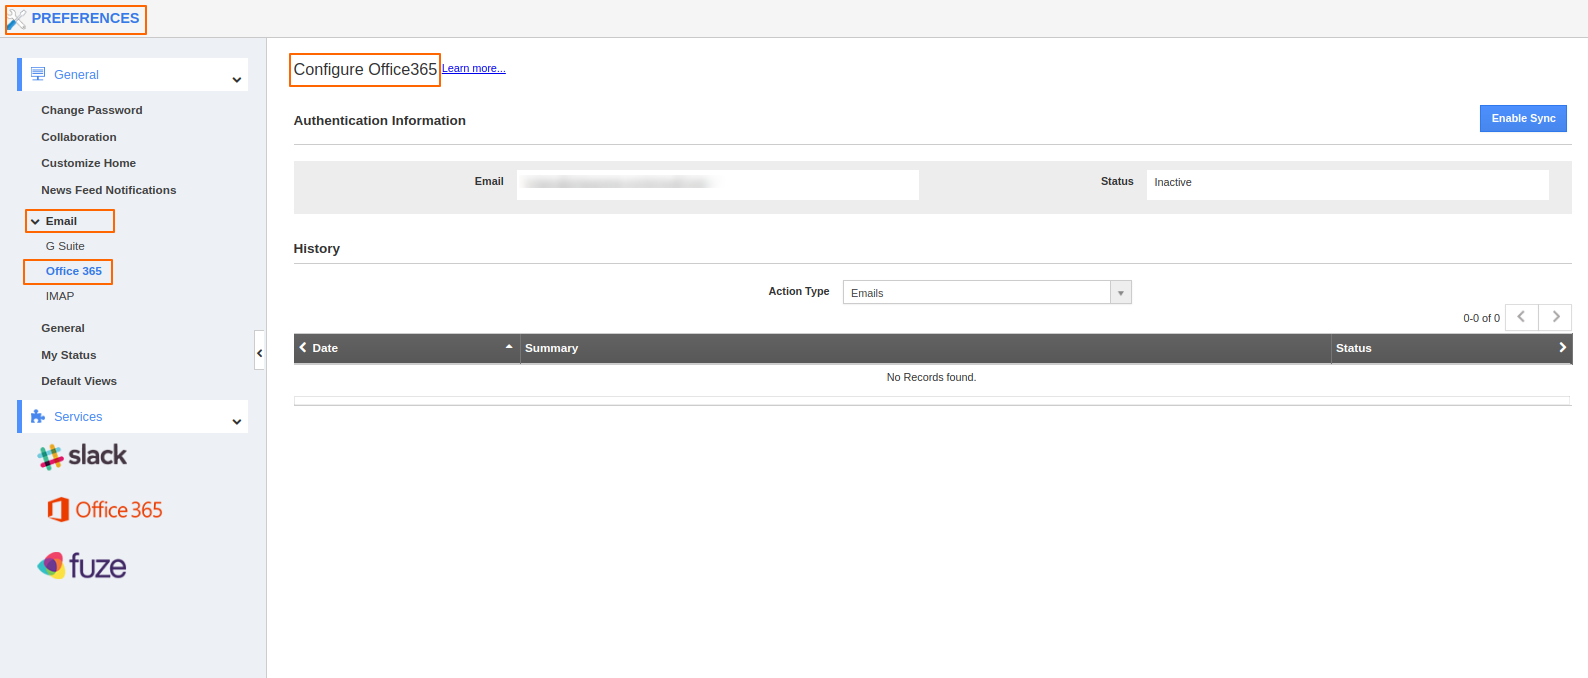
Task: Open Customize Home preferences
Action: point(89,163)
